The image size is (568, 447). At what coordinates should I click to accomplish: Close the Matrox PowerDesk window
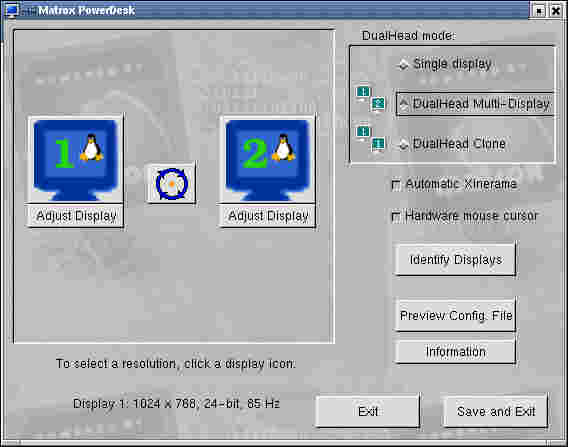pos(556,11)
